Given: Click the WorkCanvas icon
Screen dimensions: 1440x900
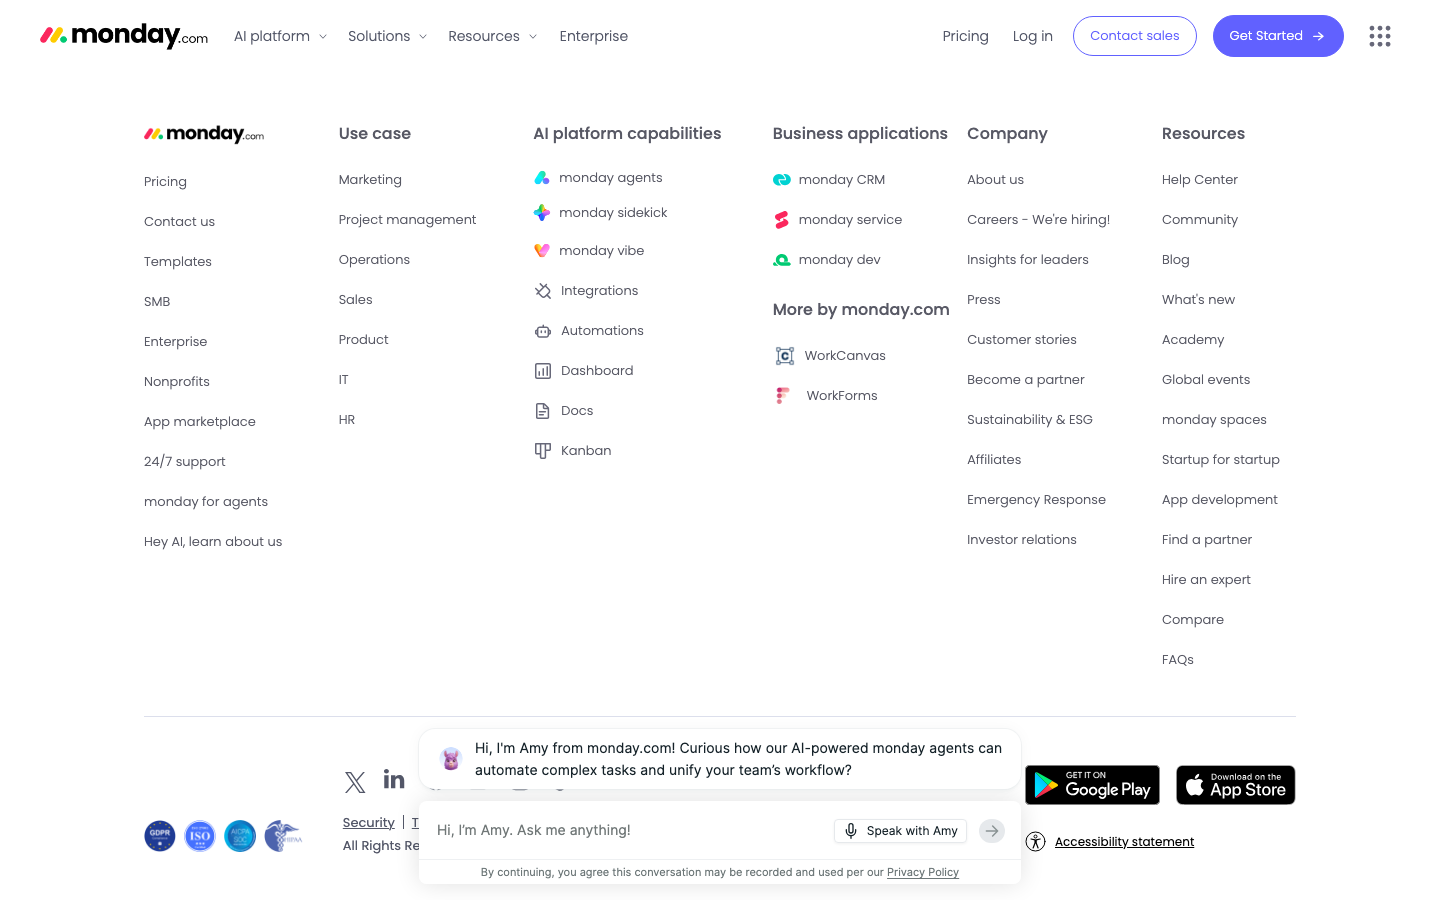Looking at the screenshot, I should [x=785, y=356].
